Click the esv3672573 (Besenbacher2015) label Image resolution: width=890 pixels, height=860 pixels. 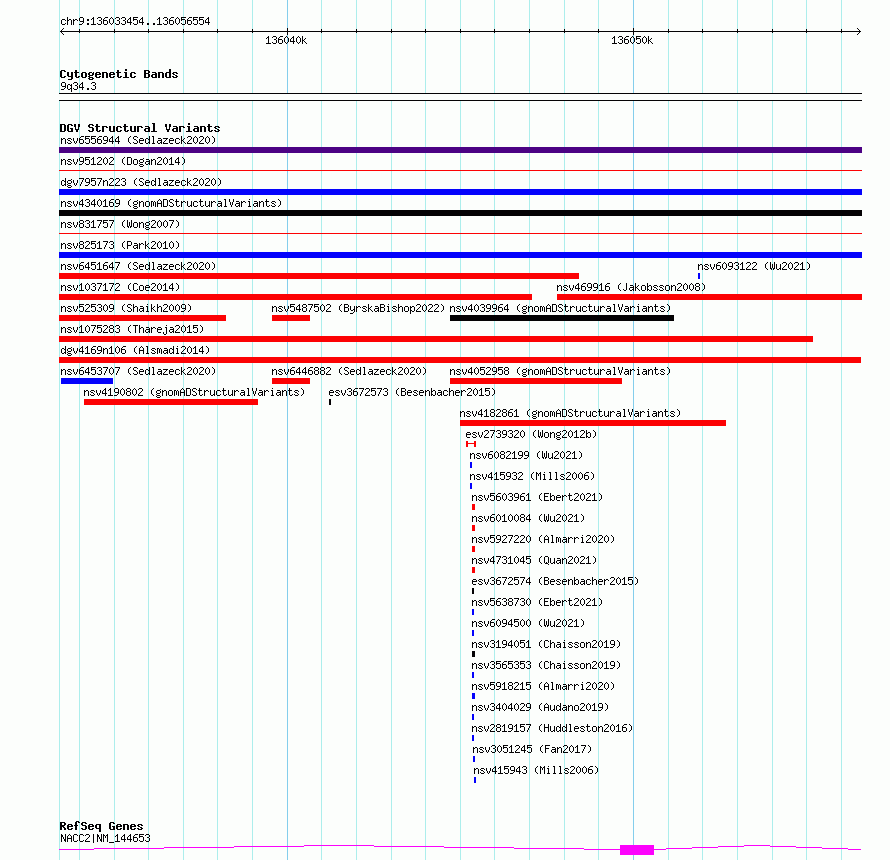click(x=412, y=392)
